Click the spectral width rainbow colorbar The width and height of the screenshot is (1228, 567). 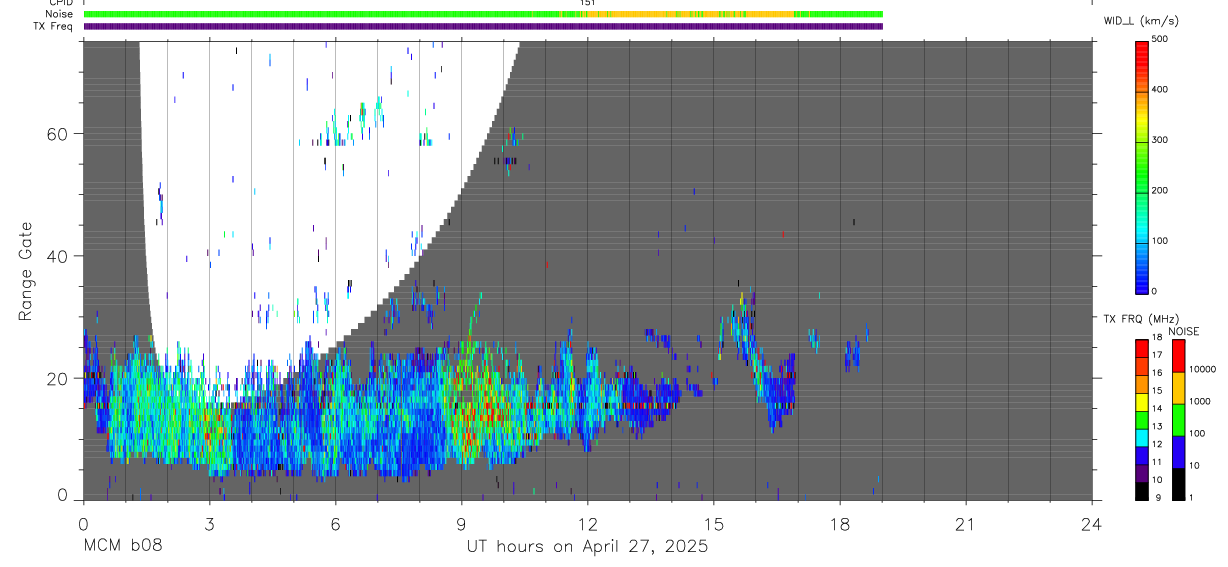coord(1141,166)
